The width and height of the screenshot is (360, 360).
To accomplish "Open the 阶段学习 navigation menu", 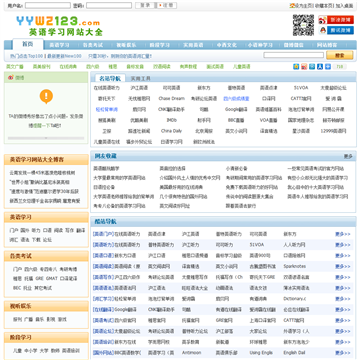I will 160,45.
